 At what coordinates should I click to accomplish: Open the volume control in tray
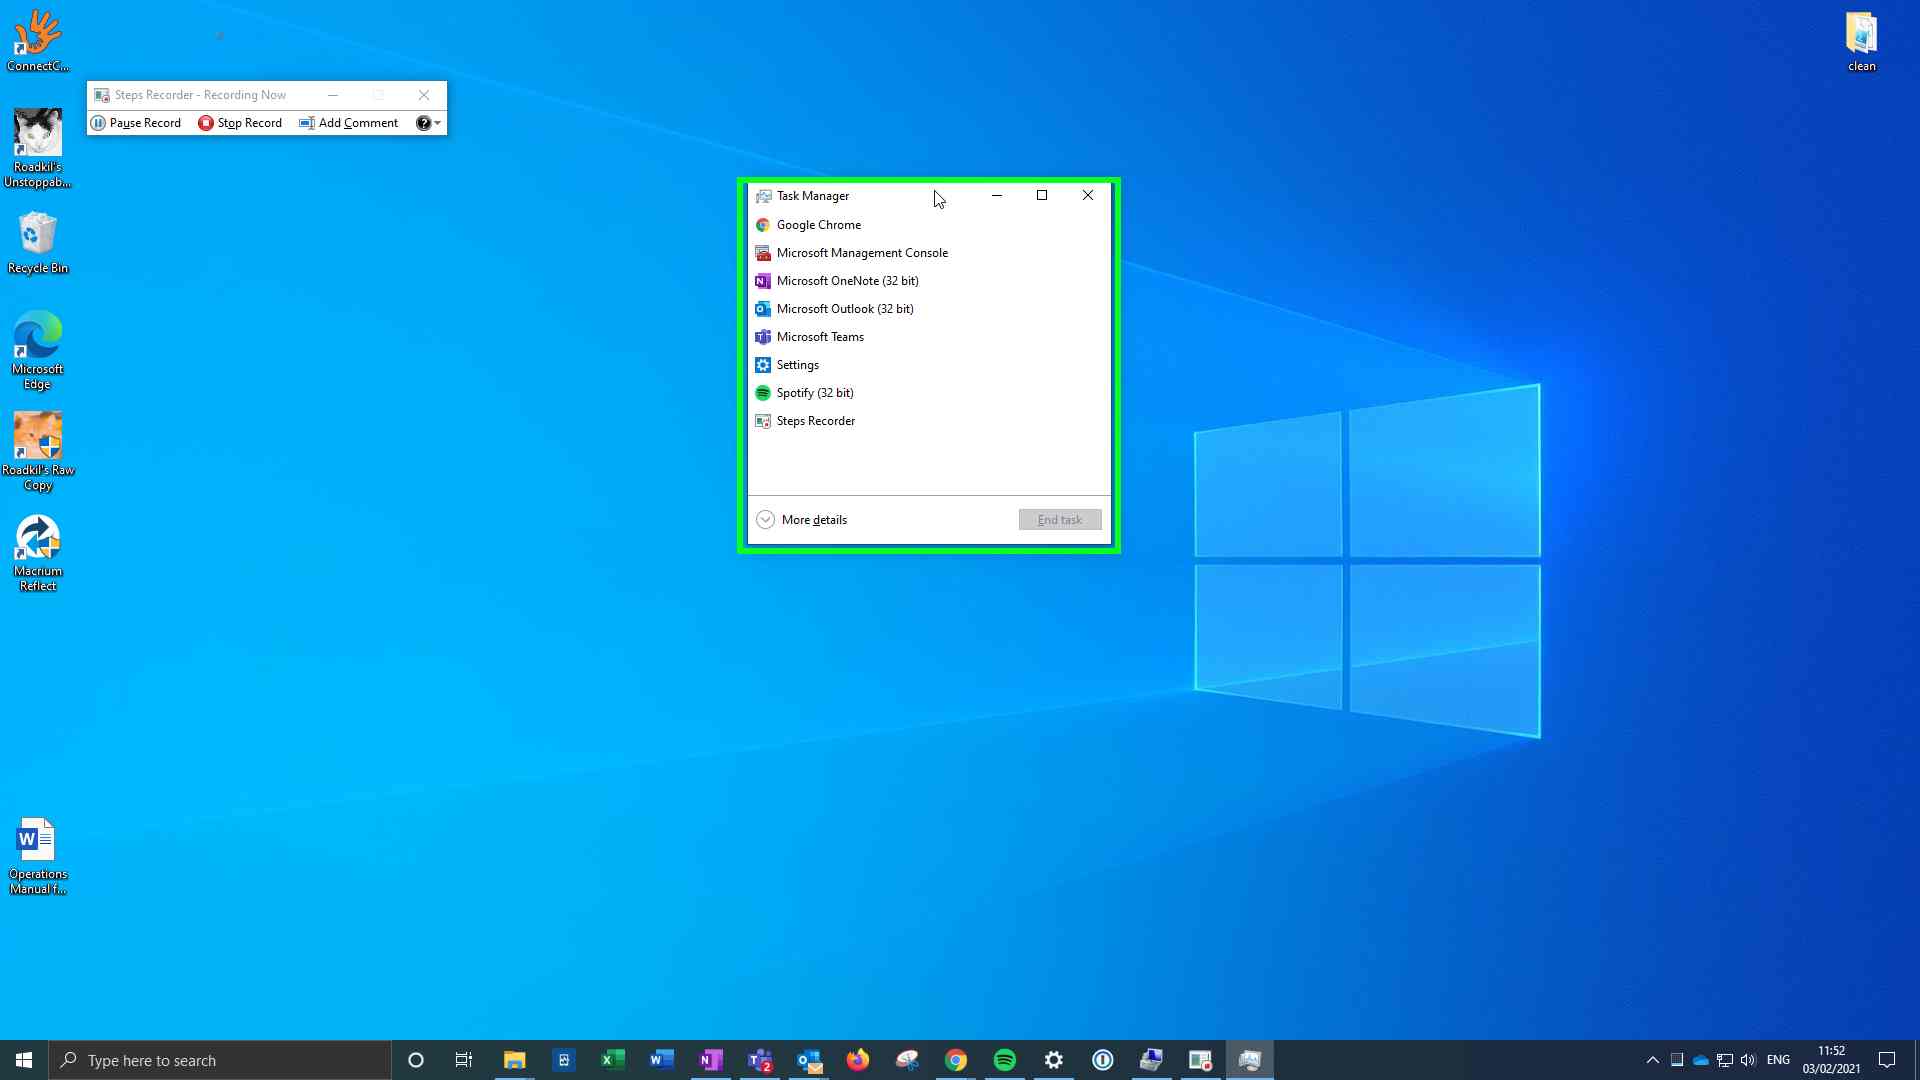tap(1748, 1060)
